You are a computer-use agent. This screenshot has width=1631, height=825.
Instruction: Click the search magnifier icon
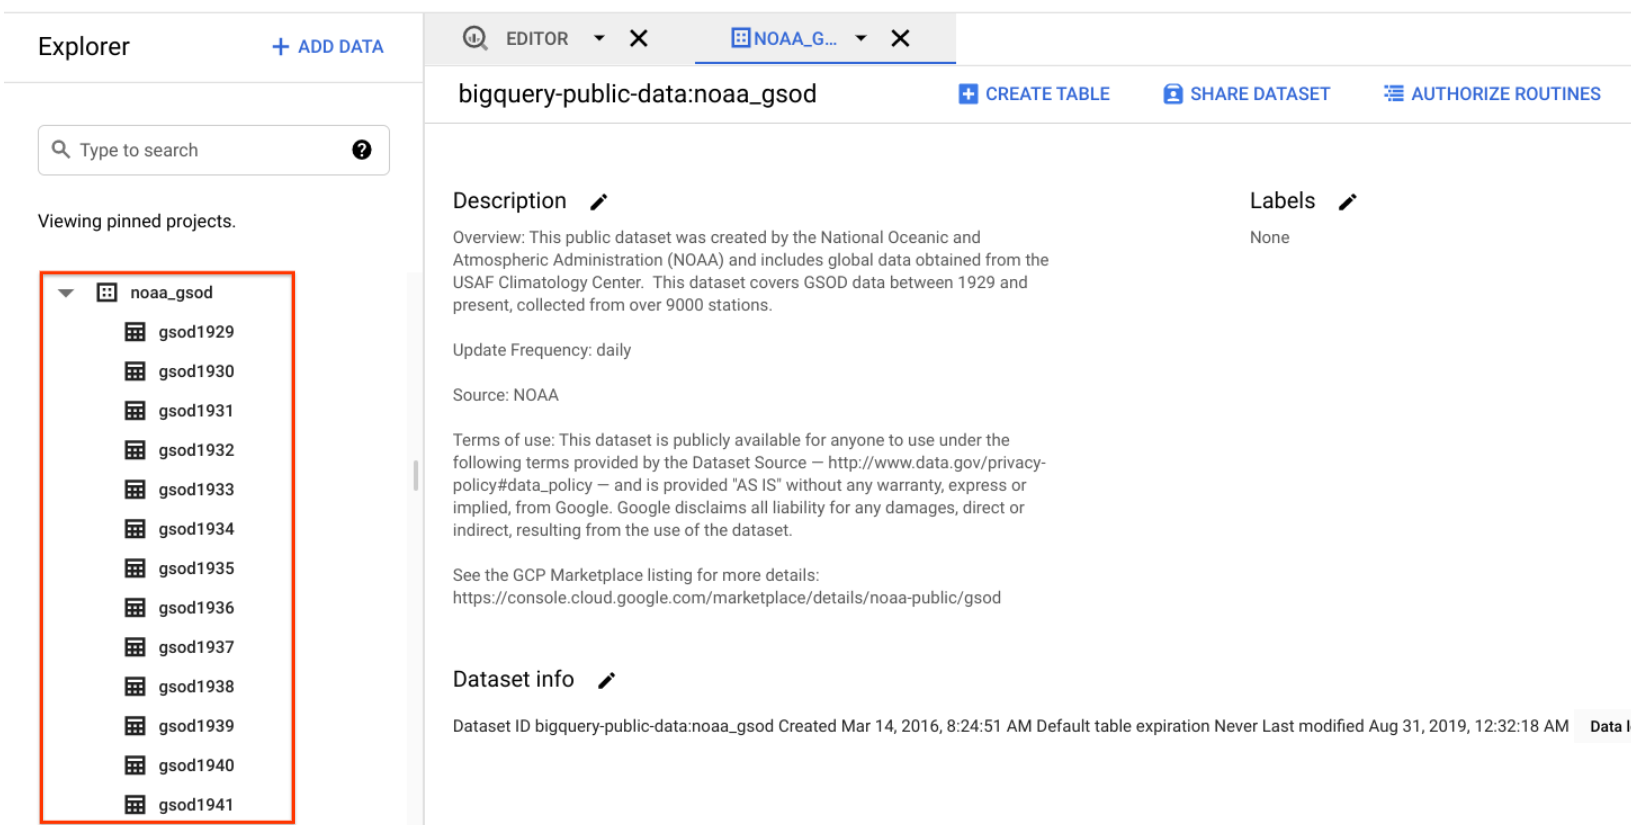[x=61, y=149]
